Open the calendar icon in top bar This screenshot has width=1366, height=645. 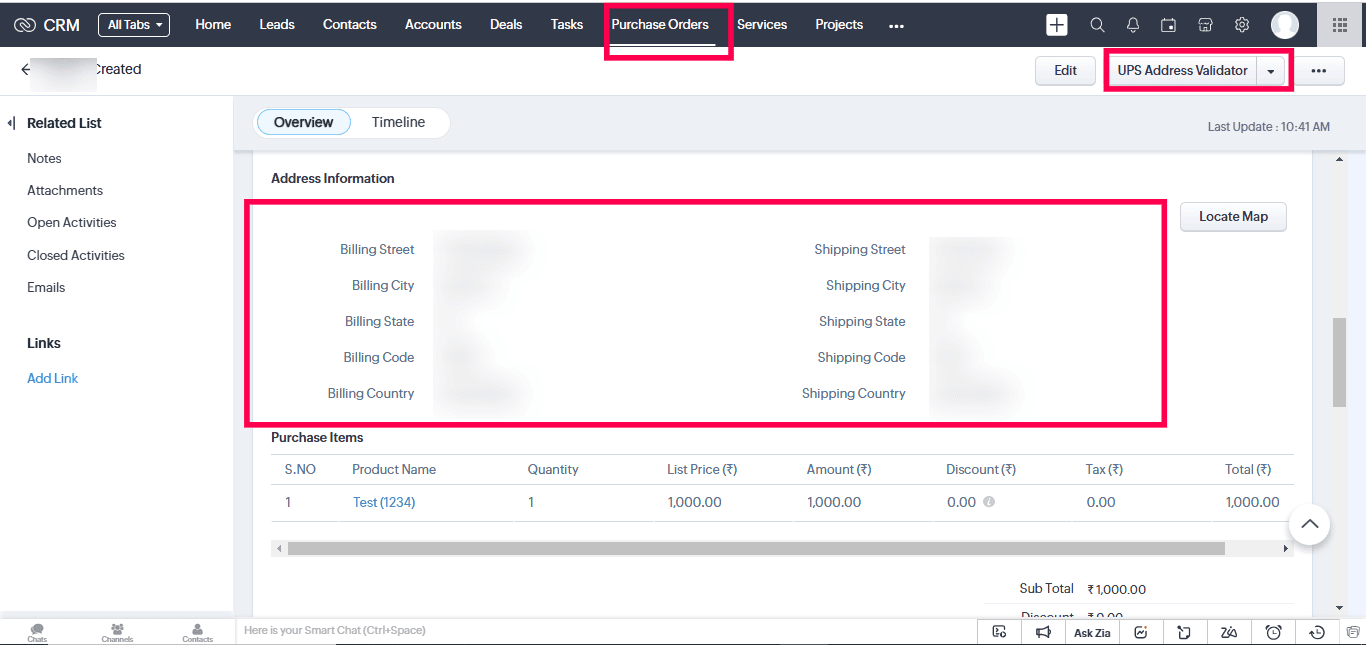1168,25
